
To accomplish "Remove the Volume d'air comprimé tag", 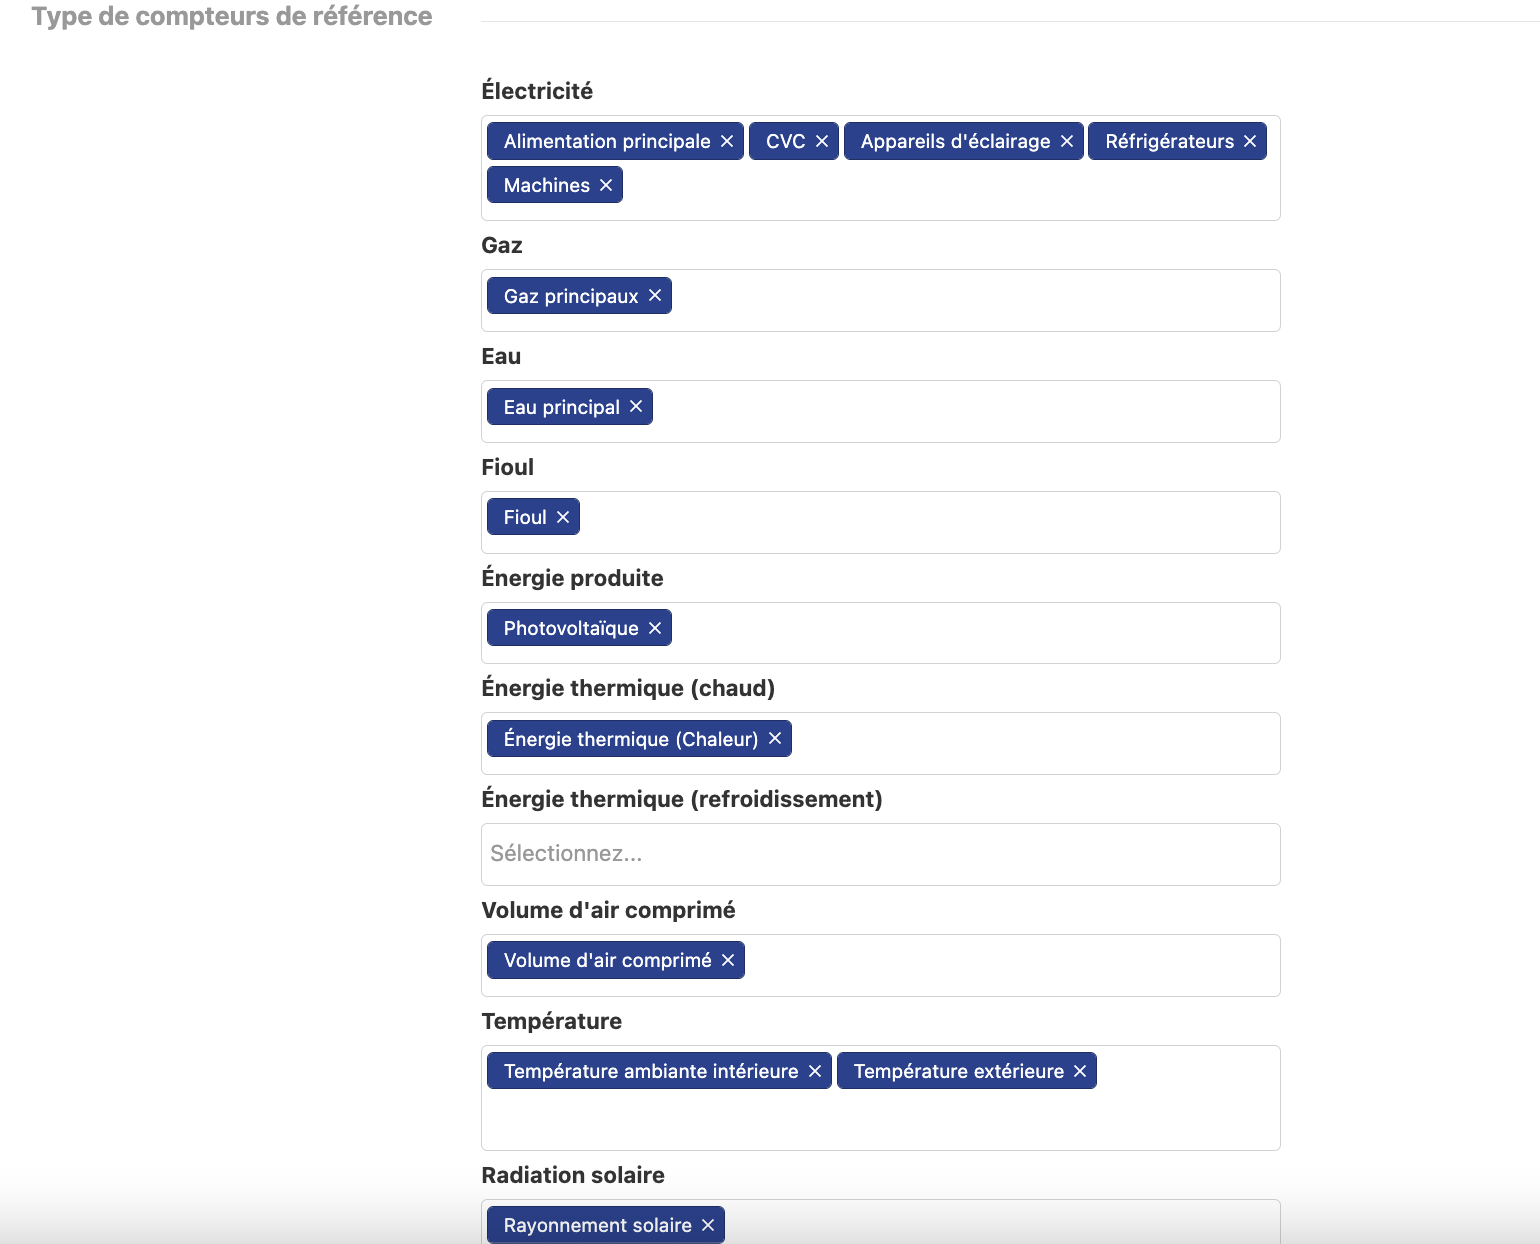I will pyautogui.click(x=728, y=960).
